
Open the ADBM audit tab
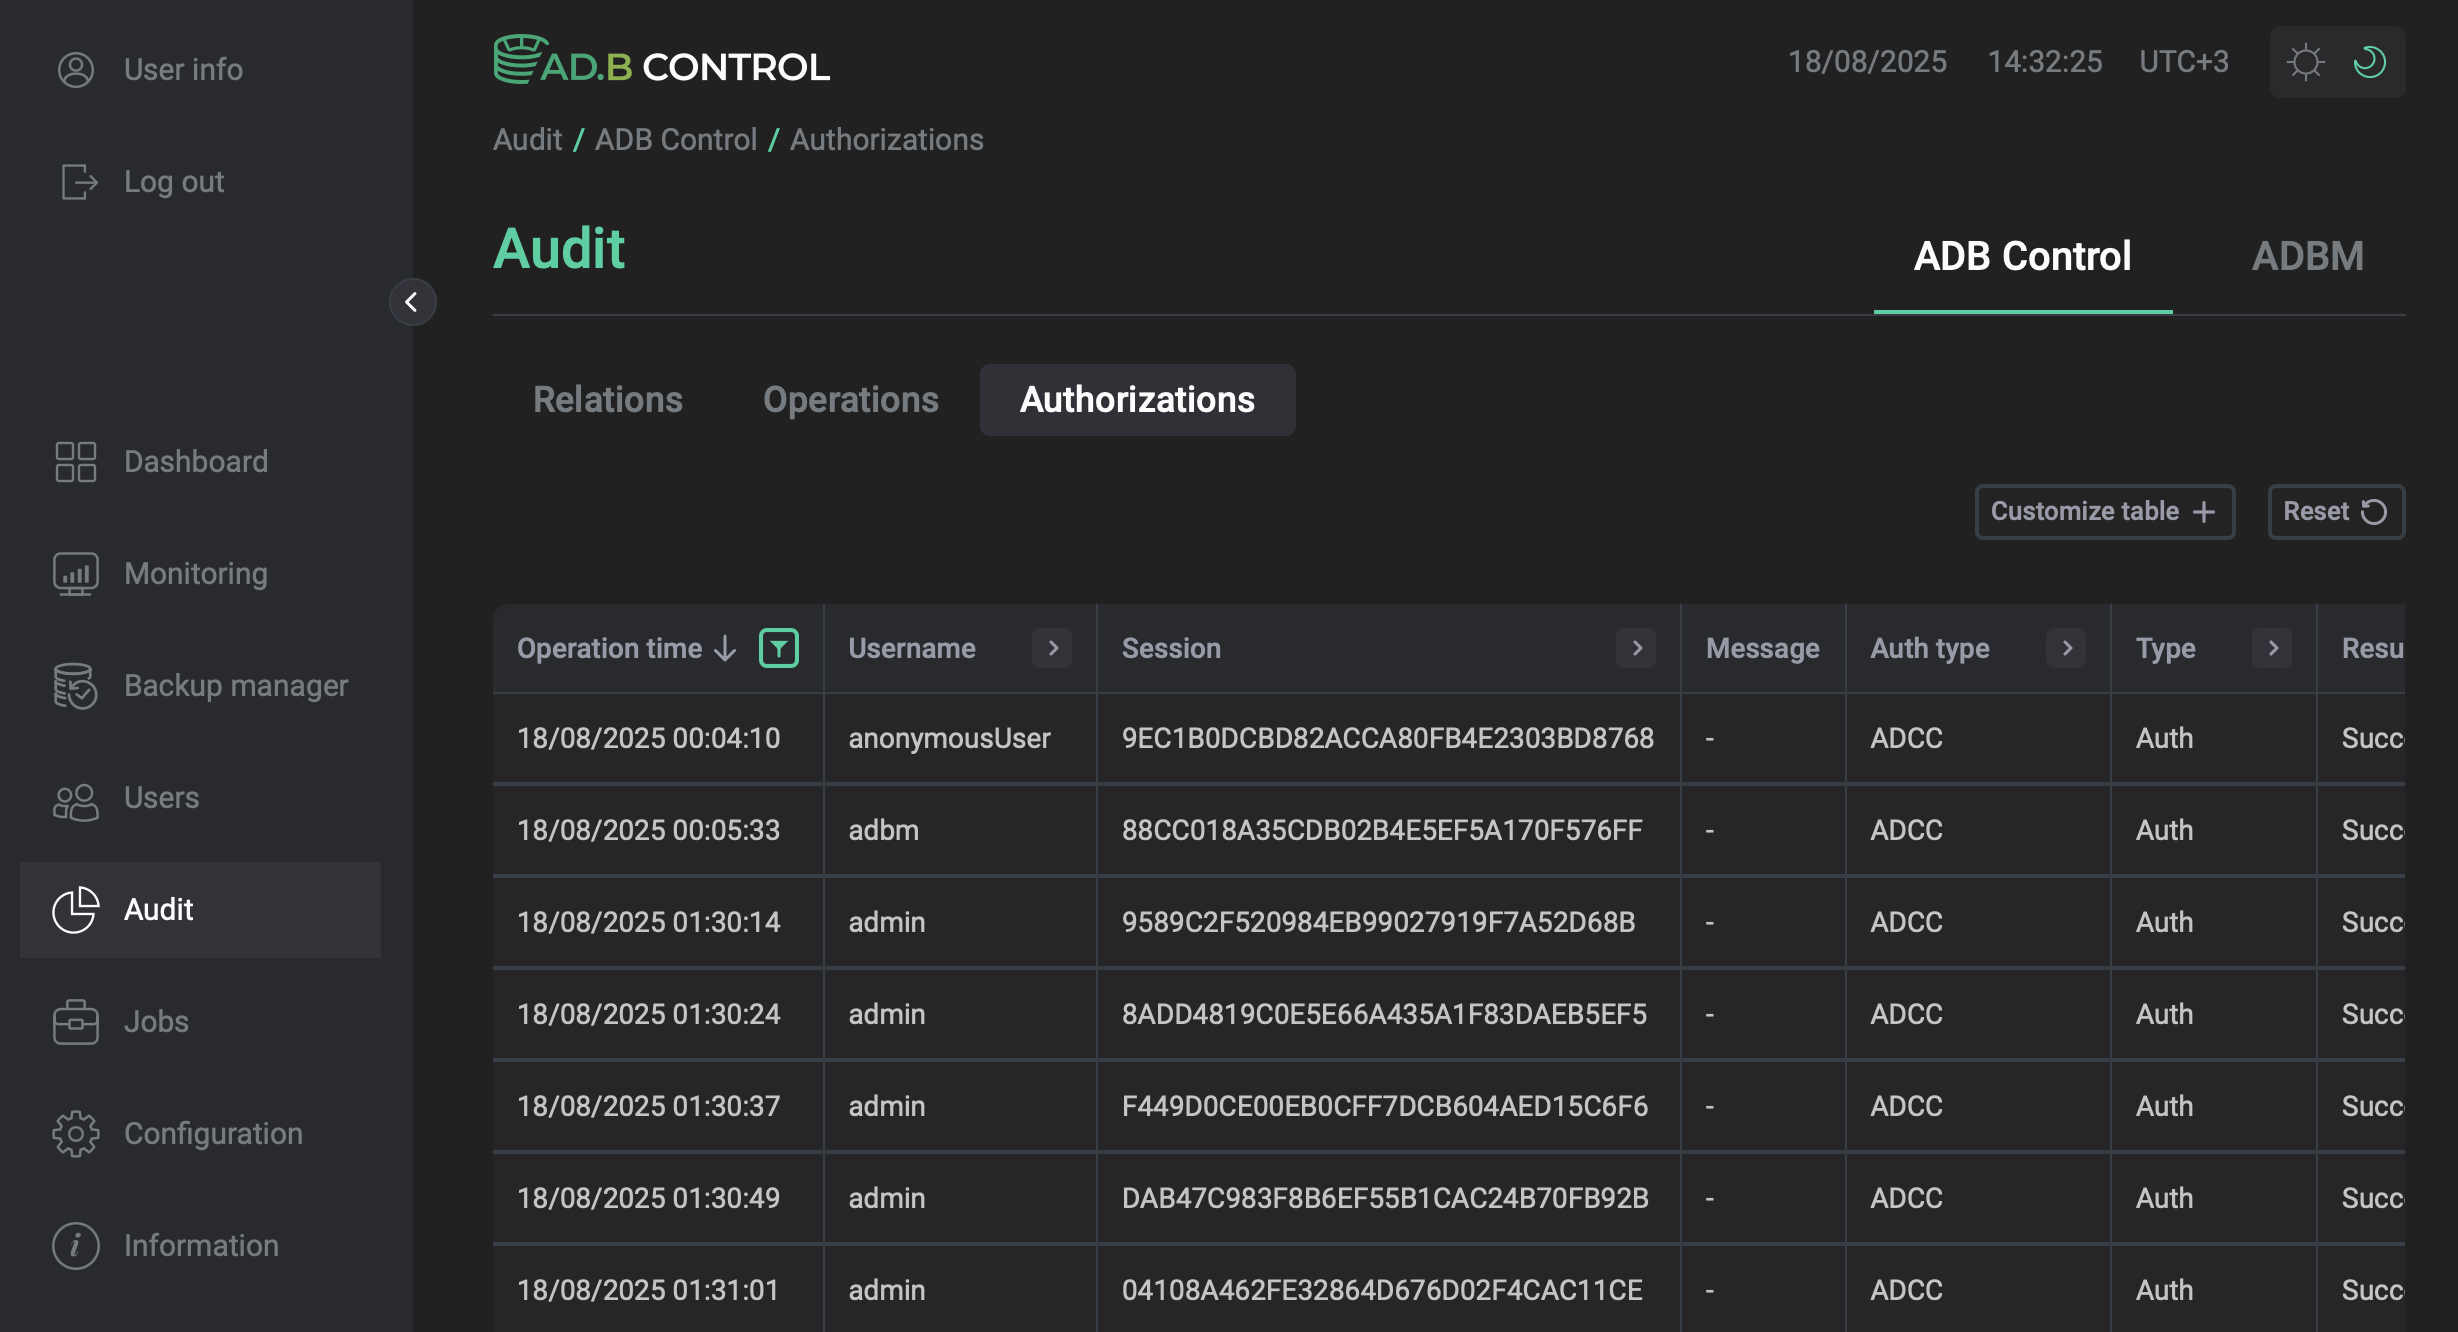tap(2309, 256)
